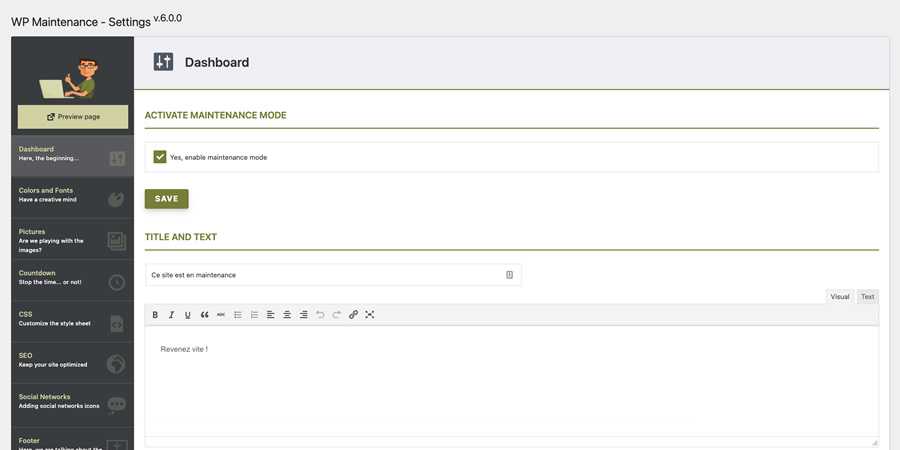Click the Save button
This screenshot has width=900, height=450.
pos(166,199)
